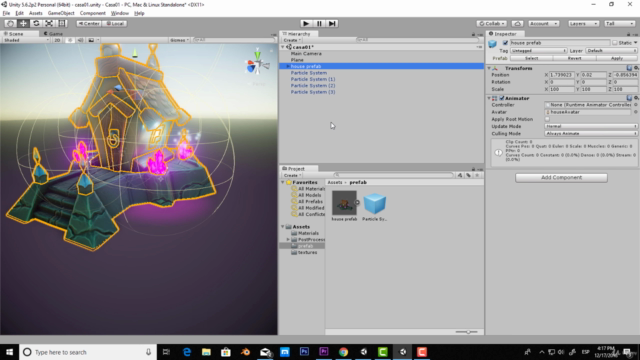Viewport: 640px width, 360px height.
Task: Click the prefab Apply button
Action: pos(616,58)
